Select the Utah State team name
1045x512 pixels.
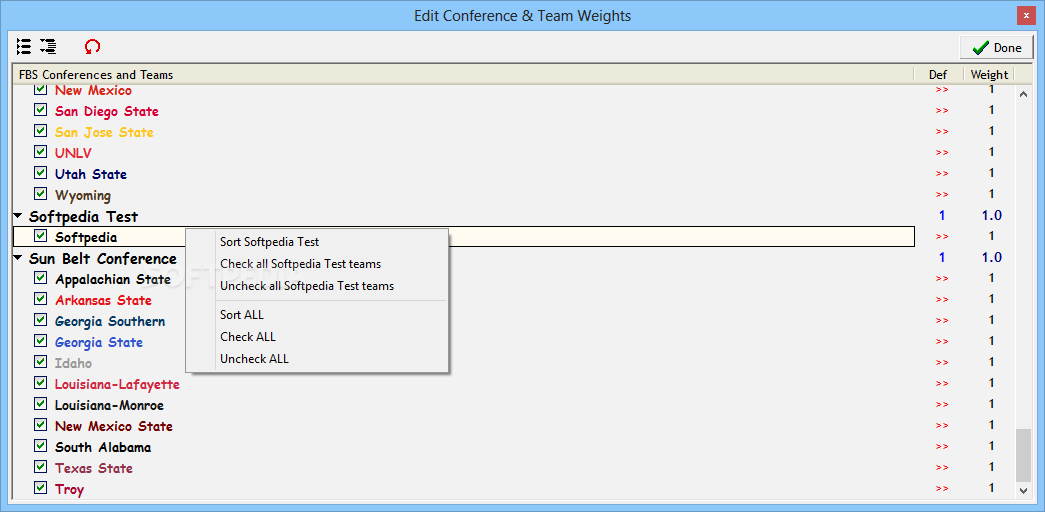[x=91, y=174]
